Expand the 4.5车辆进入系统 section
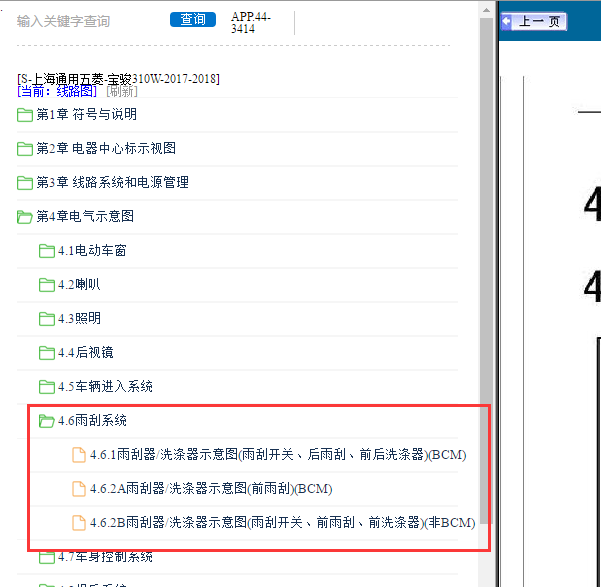Screen dimensions: 601x587 pyautogui.click(x=105, y=386)
